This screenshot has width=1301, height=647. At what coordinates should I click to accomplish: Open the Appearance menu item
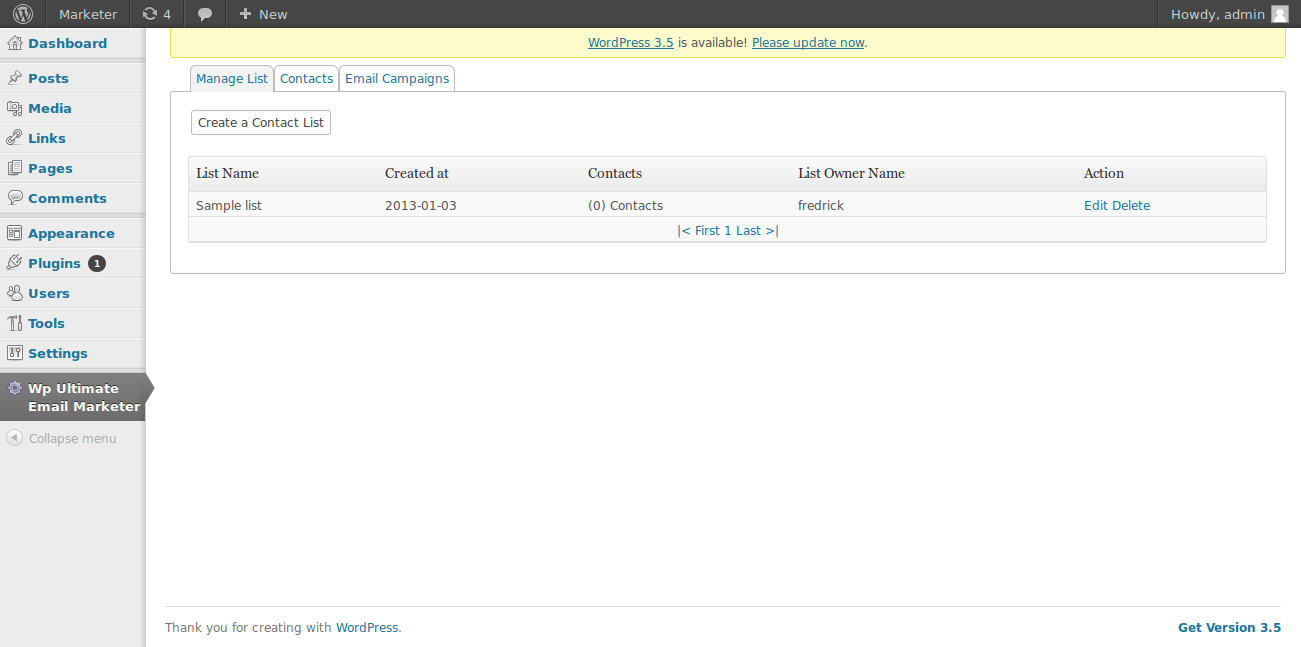point(71,233)
